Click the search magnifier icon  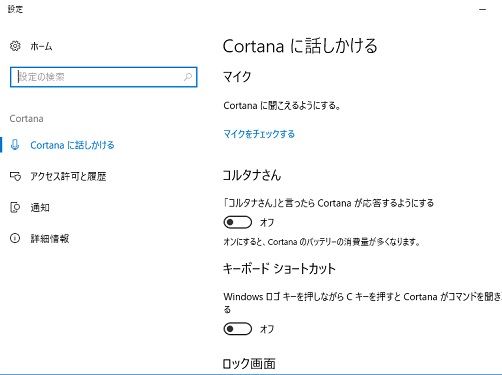point(188,77)
